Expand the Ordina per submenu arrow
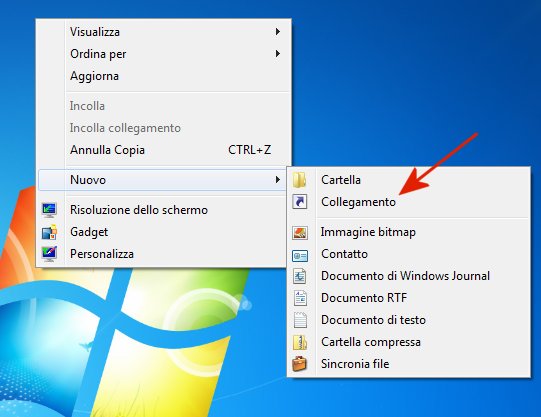The height and width of the screenshot is (417, 541). (277, 54)
